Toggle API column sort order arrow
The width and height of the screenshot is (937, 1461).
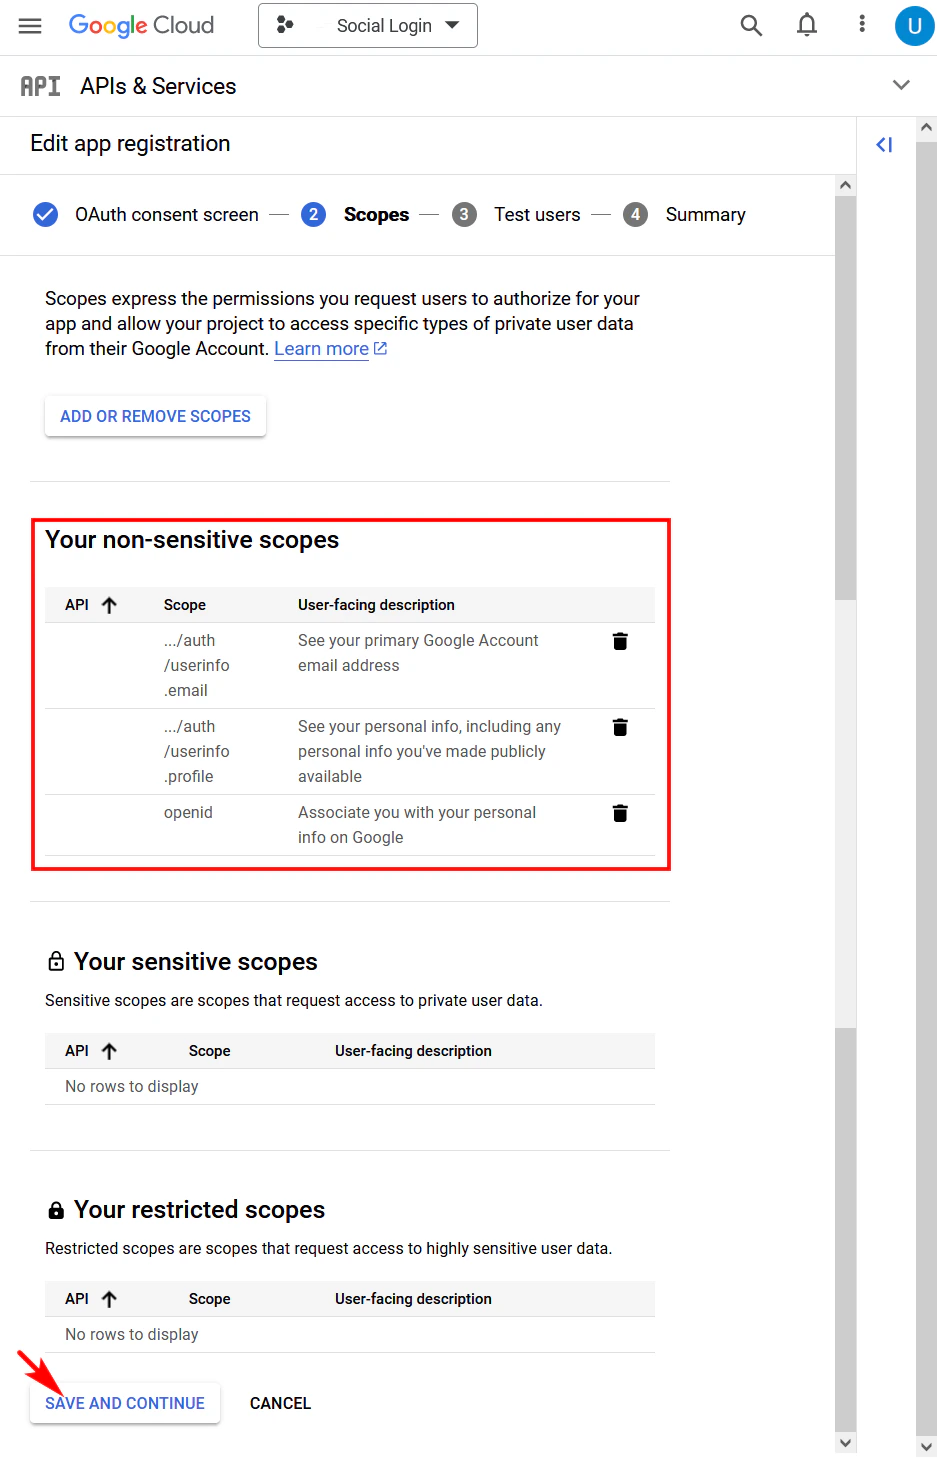[110, 604]
